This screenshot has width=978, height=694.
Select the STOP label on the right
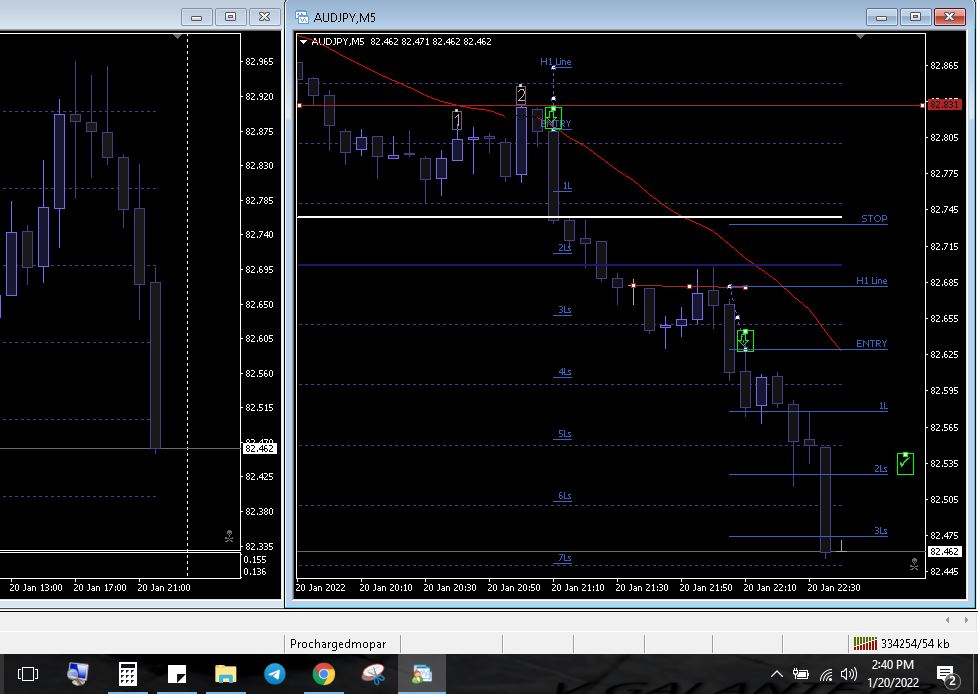(874, 218)
